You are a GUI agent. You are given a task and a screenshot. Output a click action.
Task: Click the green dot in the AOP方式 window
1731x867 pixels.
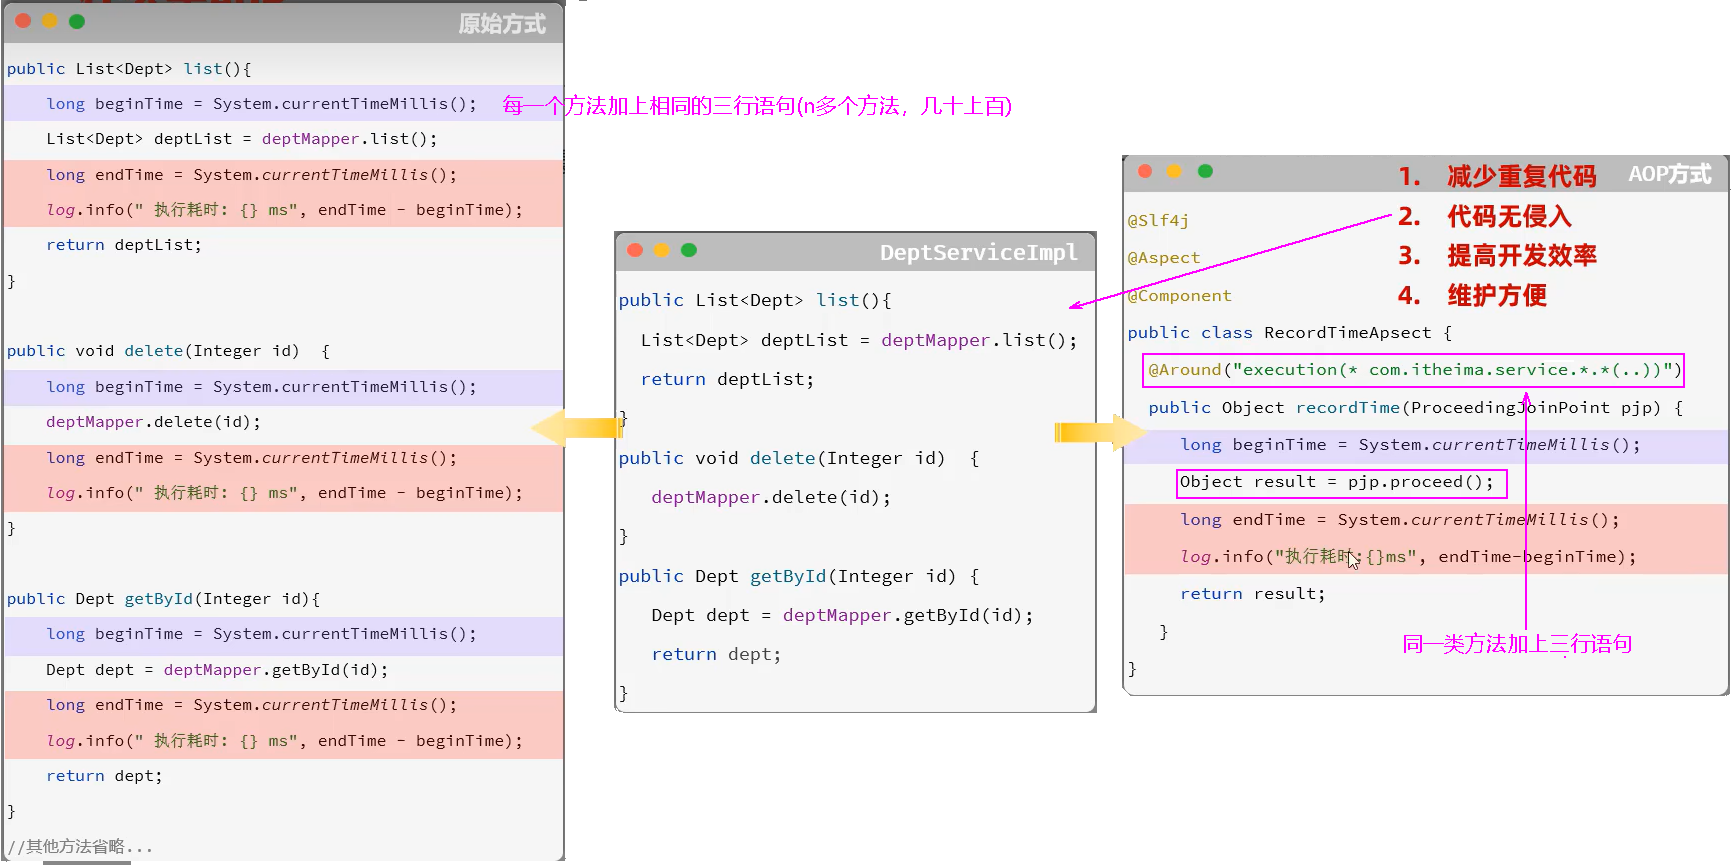click(1205, 171)
